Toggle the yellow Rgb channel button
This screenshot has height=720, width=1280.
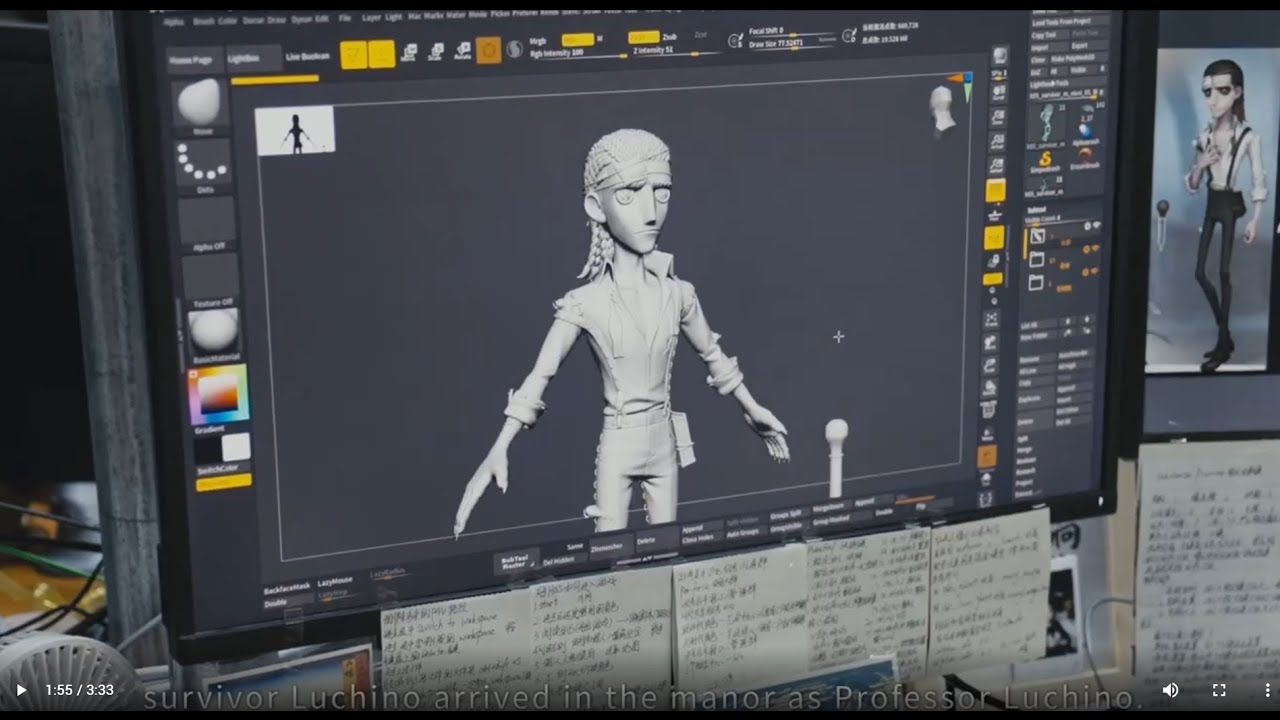point(577,40)
